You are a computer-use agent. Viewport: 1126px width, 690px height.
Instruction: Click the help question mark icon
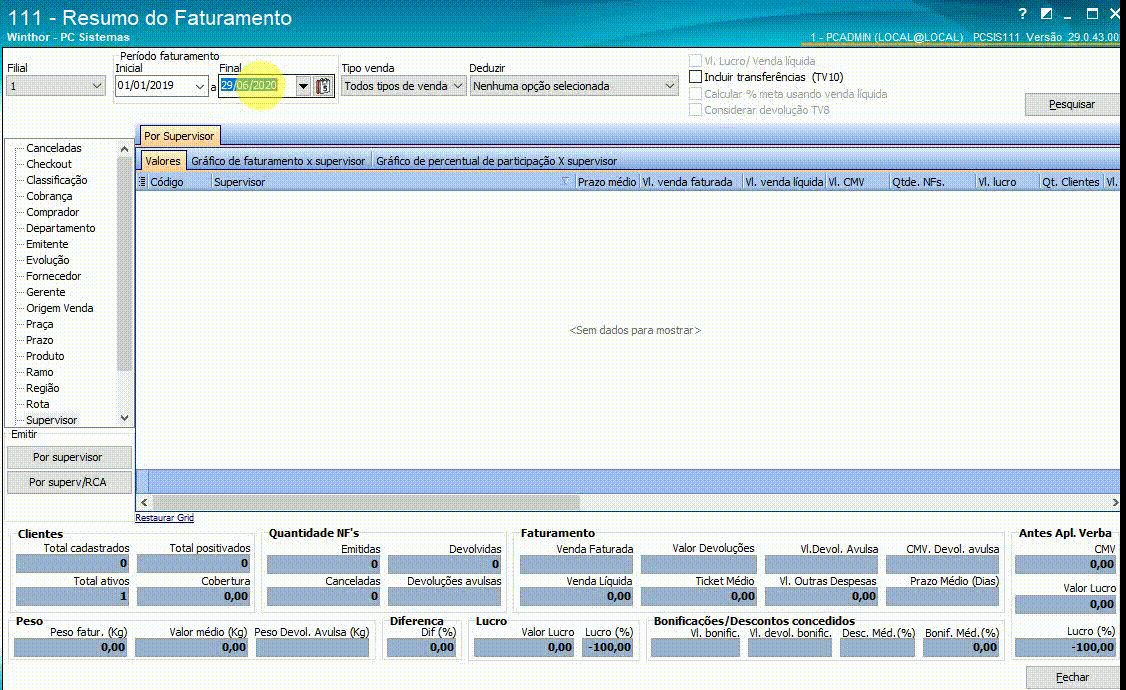point(1023,14)
